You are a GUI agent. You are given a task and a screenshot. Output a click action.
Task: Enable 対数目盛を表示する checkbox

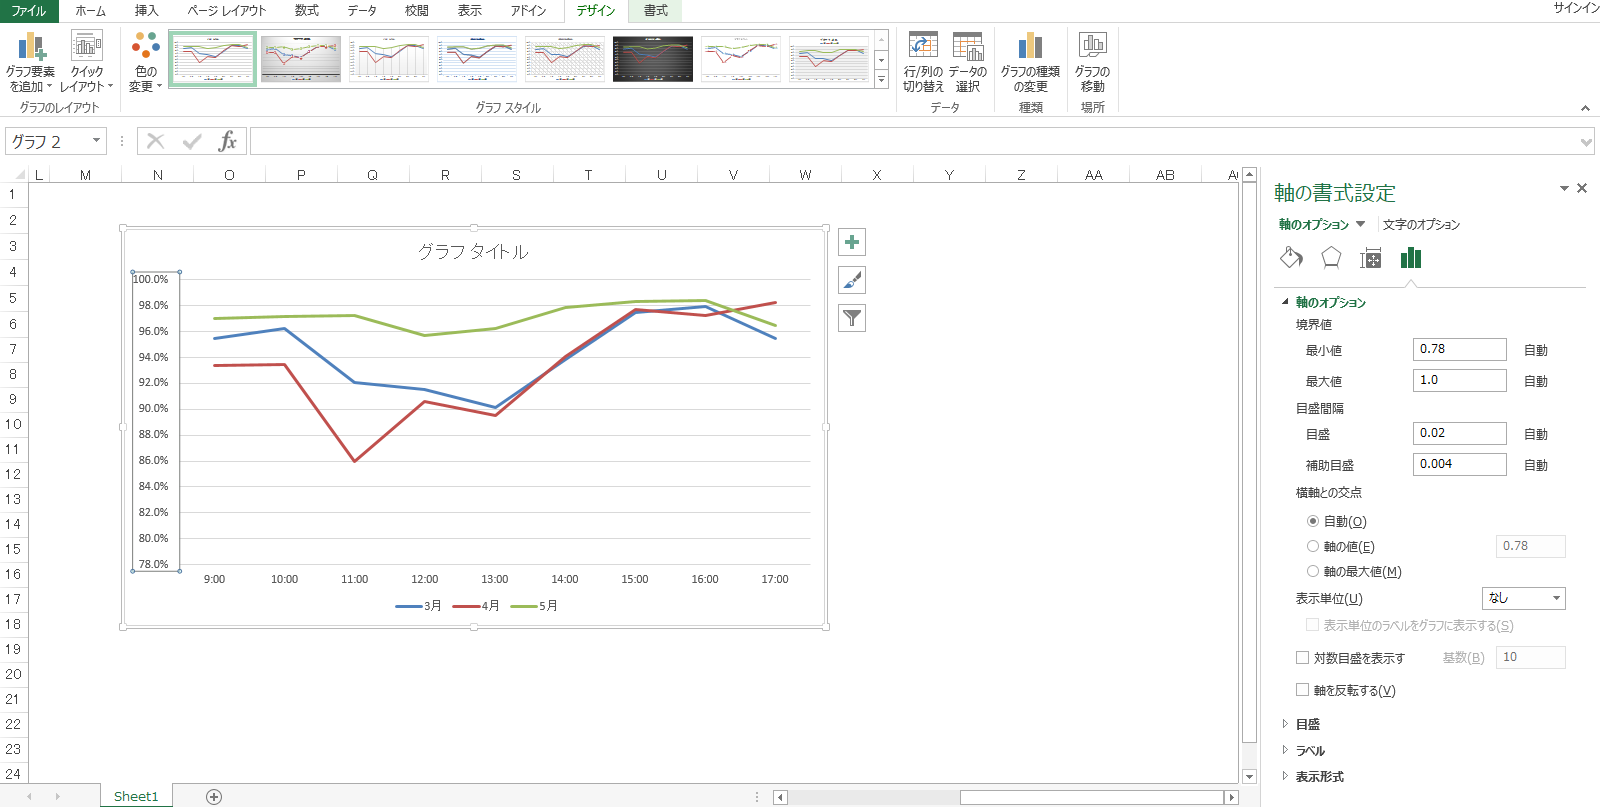pos(1303,658)
